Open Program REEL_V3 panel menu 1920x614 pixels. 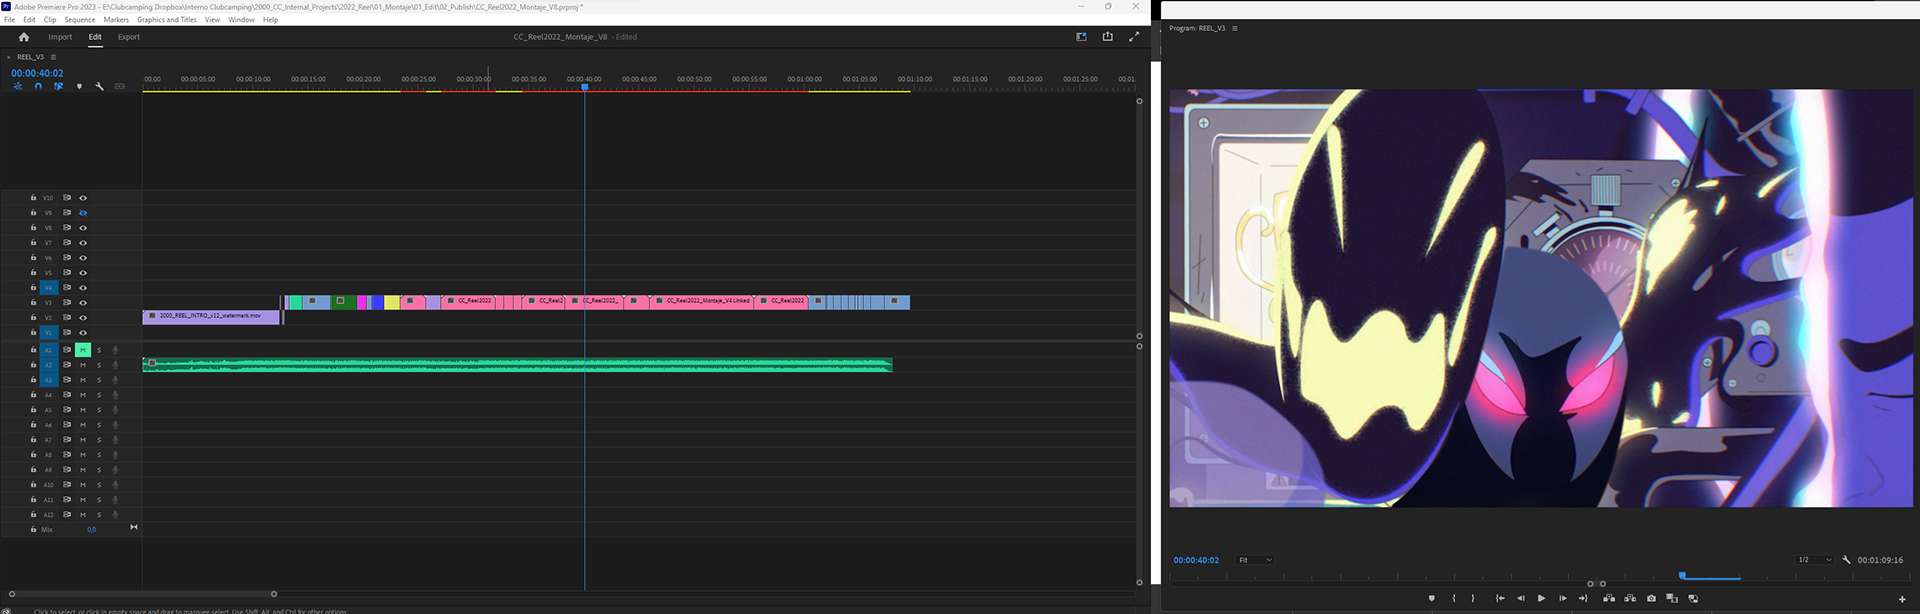tap(1235, 28)
